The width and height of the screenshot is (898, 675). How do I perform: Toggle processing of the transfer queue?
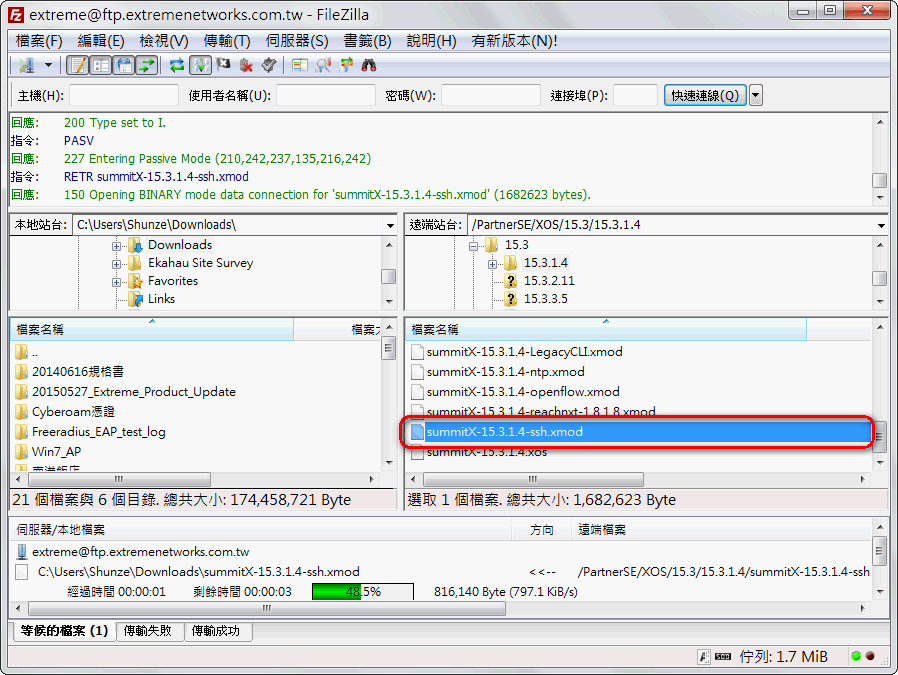(200, 65)
